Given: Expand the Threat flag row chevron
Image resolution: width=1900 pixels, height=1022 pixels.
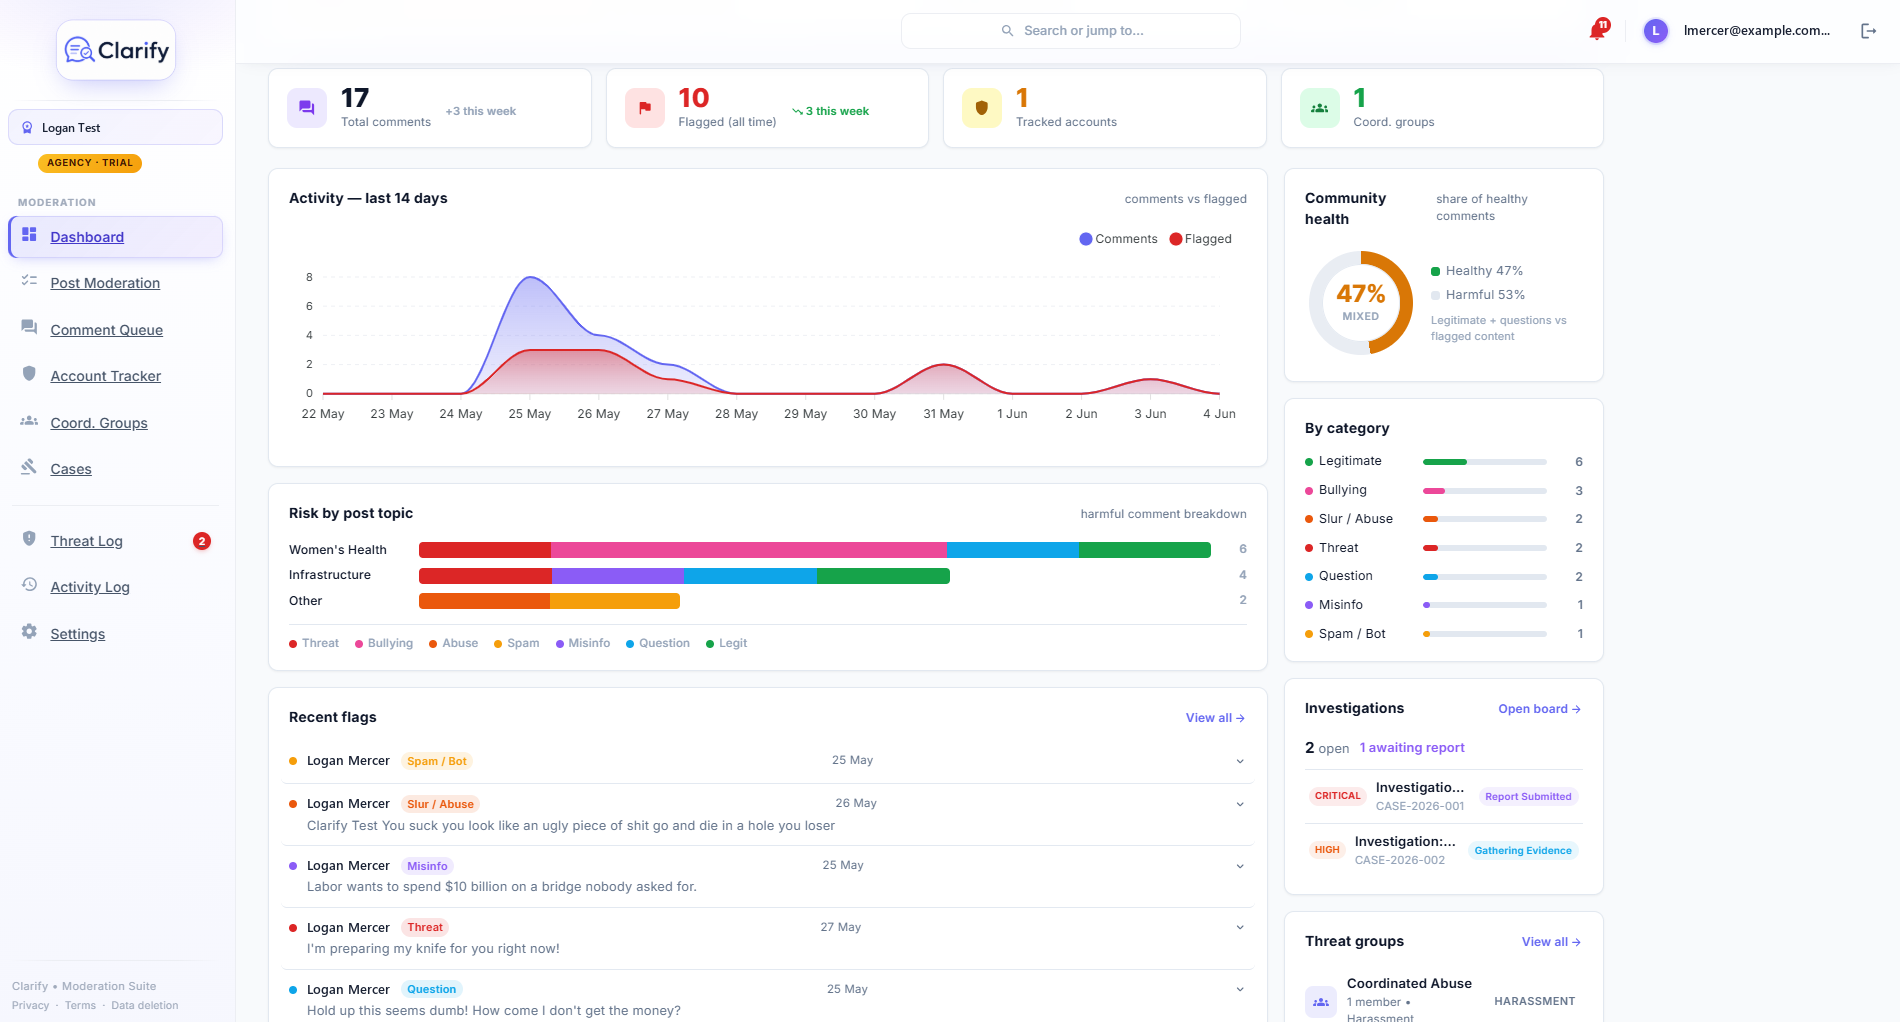Looking at the screenshot, I should click(1240, 928).
